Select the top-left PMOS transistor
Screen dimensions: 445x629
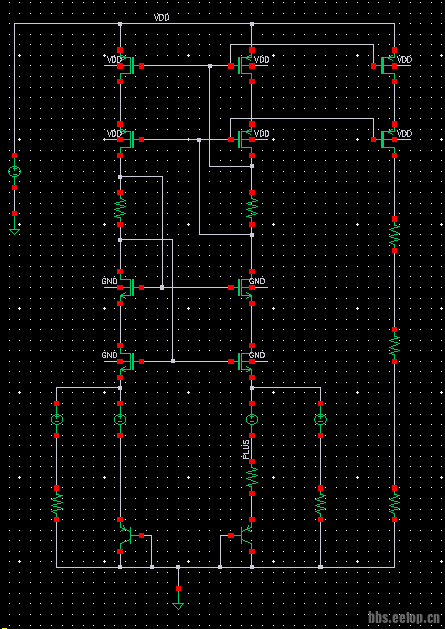point(126,65)
